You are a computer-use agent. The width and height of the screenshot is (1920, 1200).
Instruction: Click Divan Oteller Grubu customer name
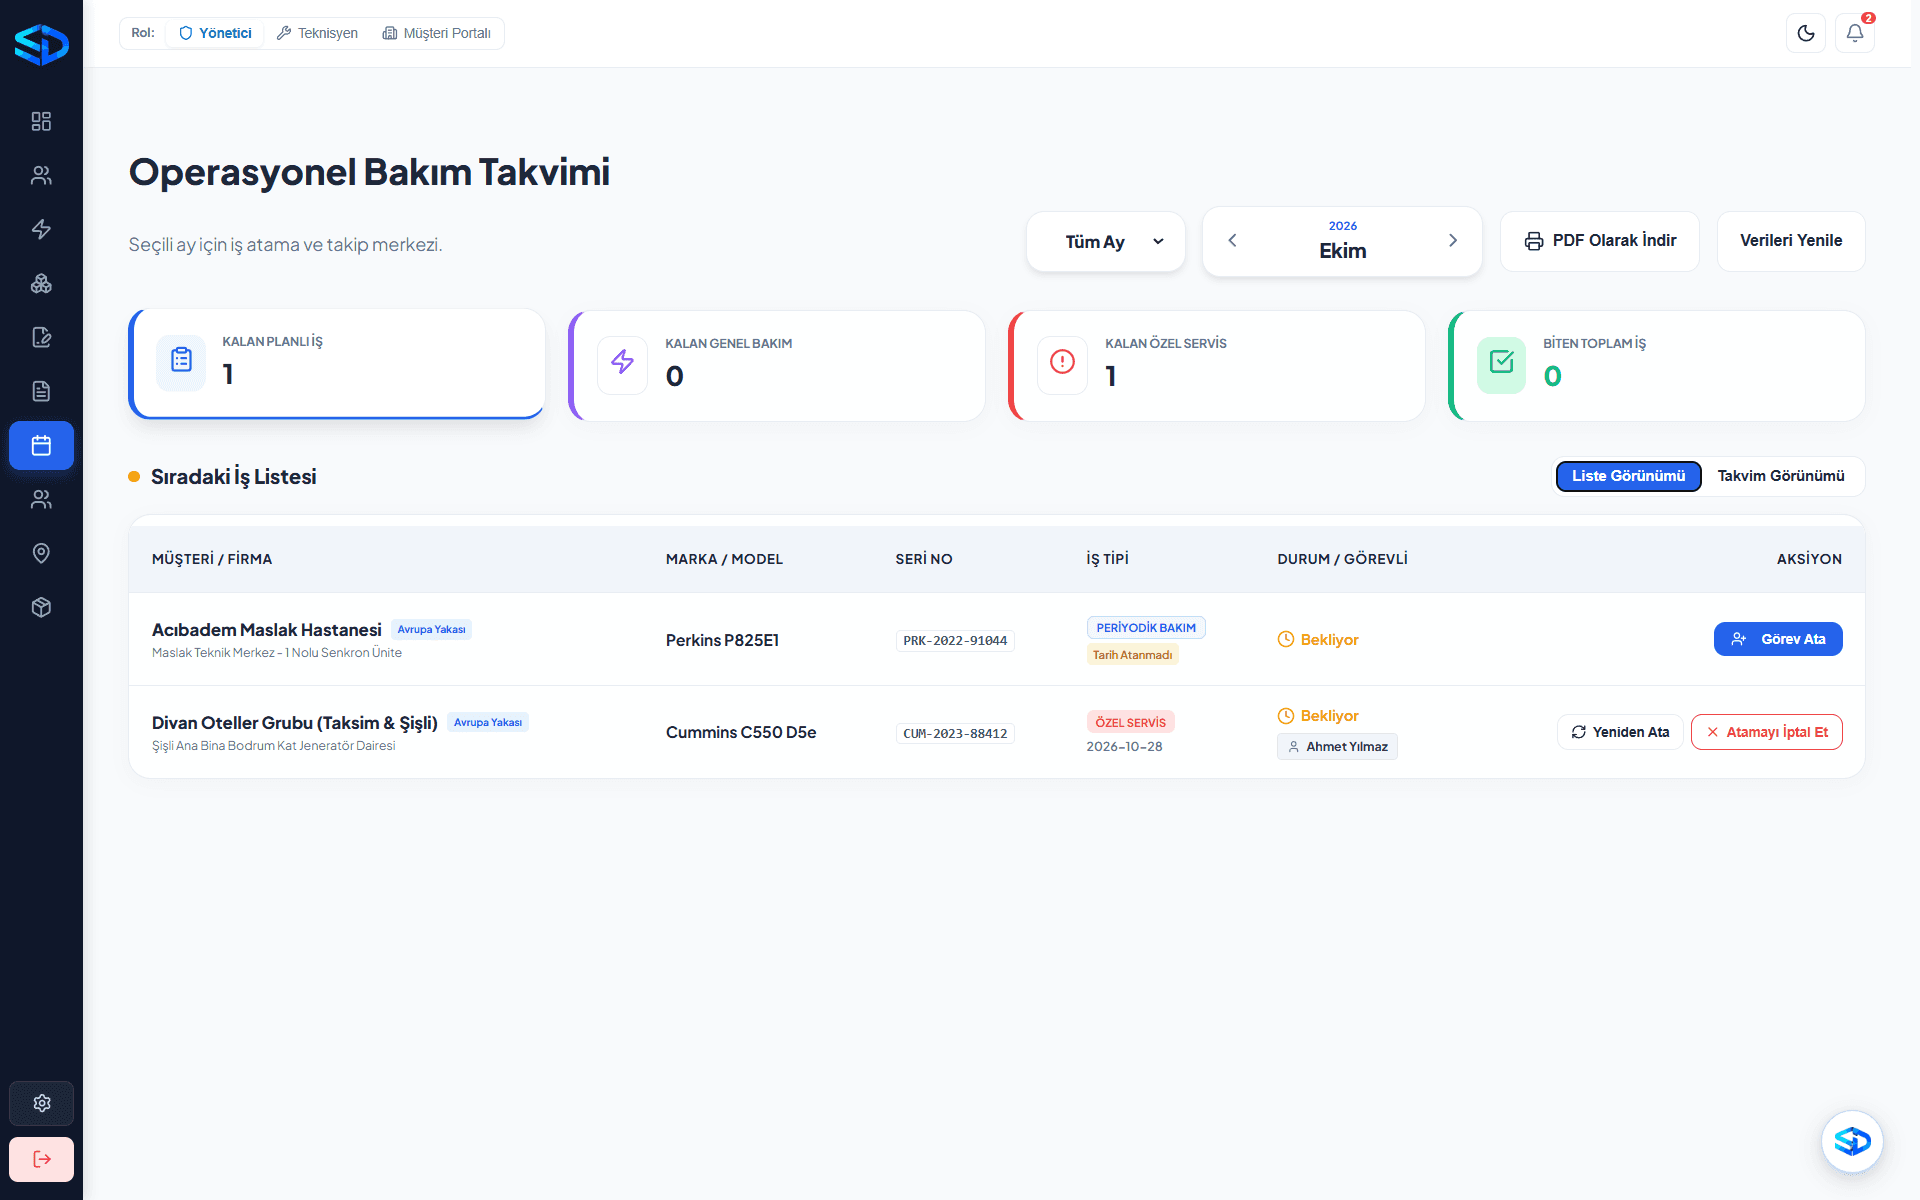[295, 723]
